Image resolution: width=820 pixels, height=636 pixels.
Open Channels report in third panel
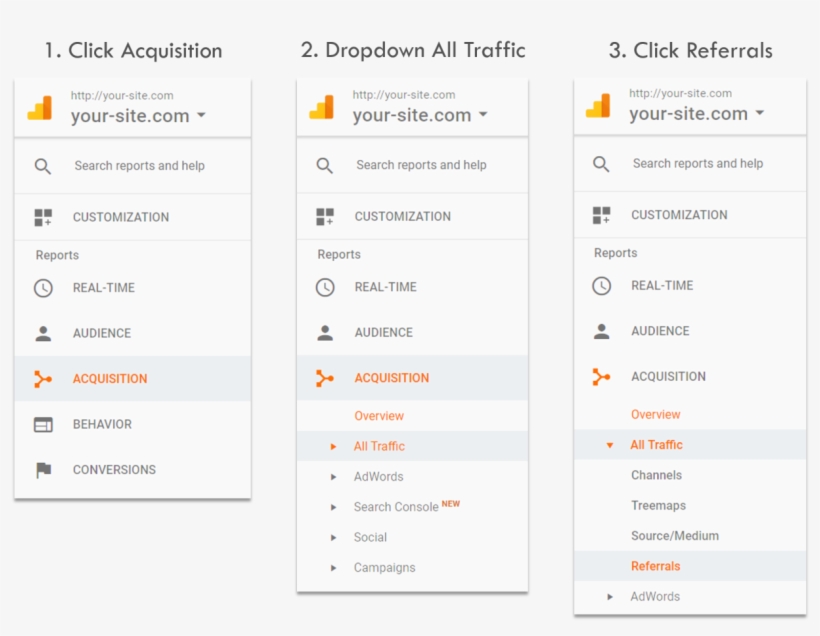click(x=656, y=475)
